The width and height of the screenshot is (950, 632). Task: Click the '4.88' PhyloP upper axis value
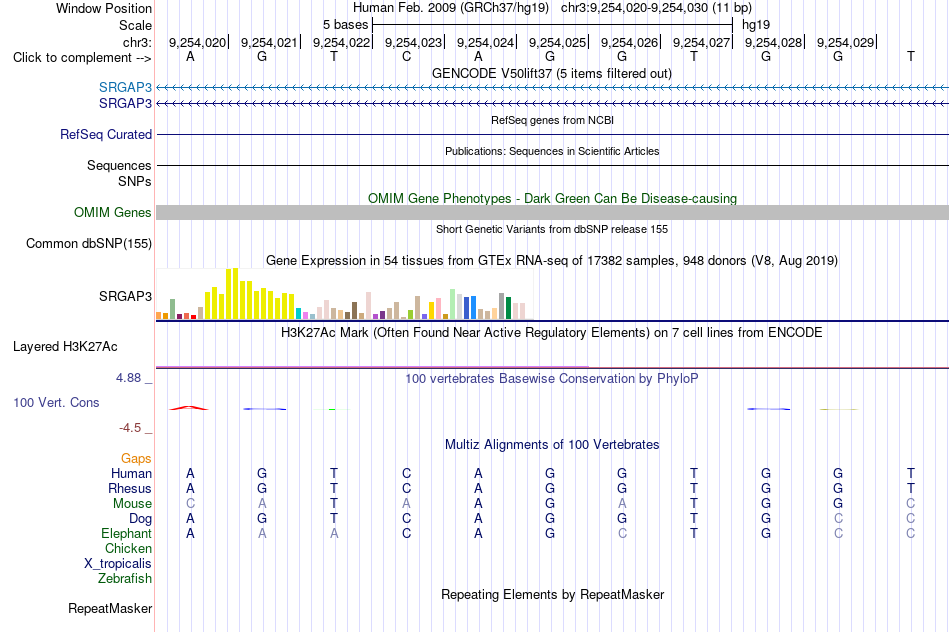[128, 378]
